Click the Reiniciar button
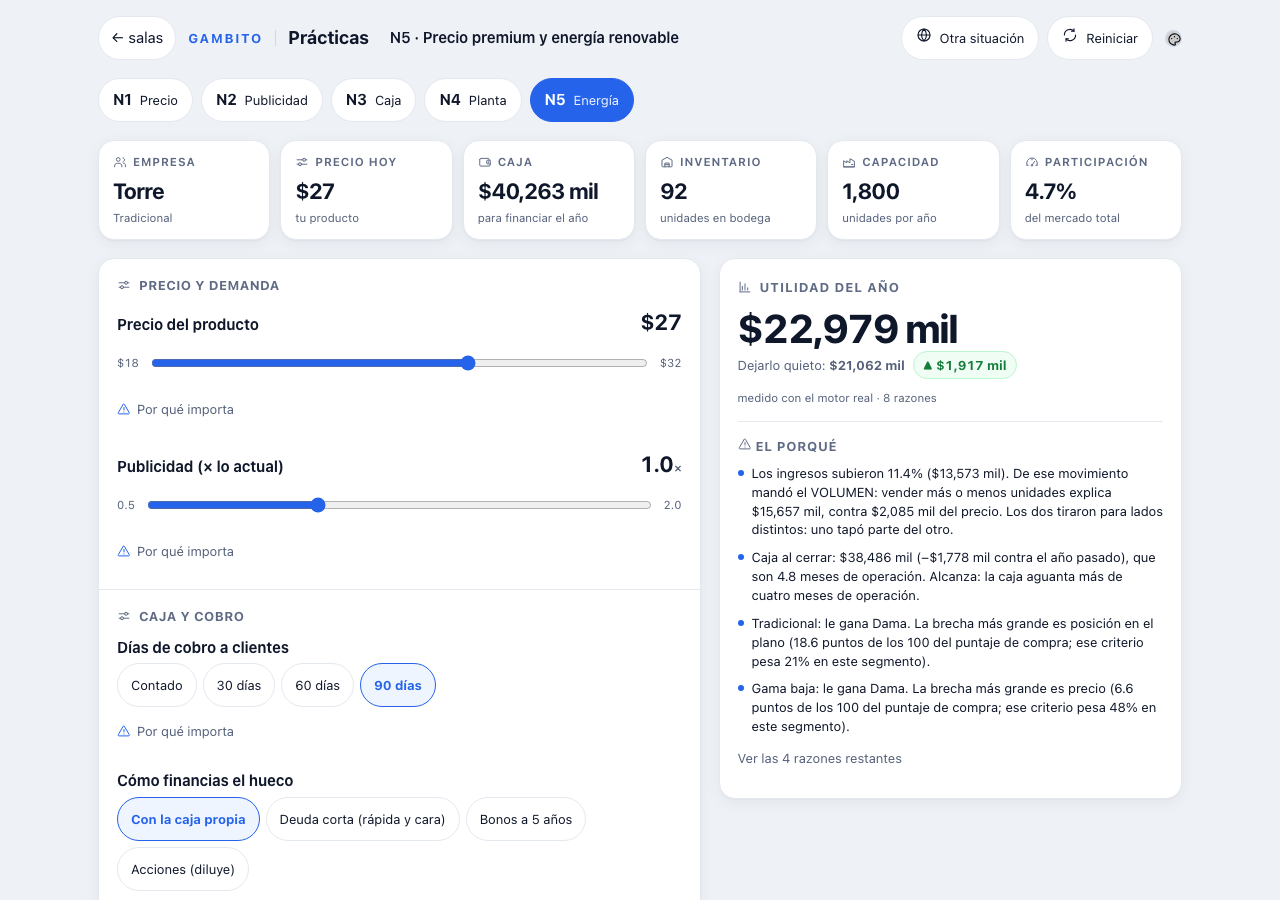 tap(1100, 38)
